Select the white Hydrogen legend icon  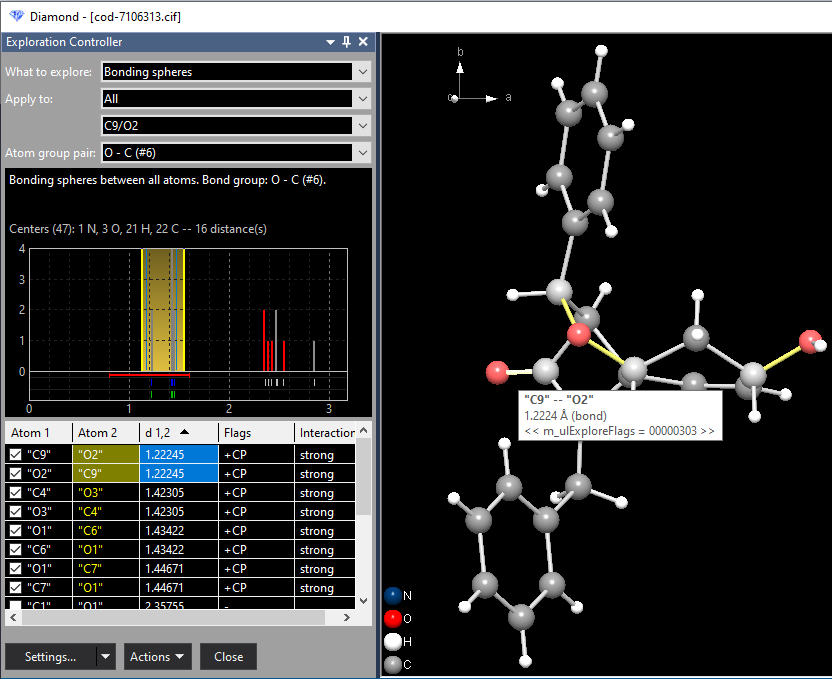point(390,641)
